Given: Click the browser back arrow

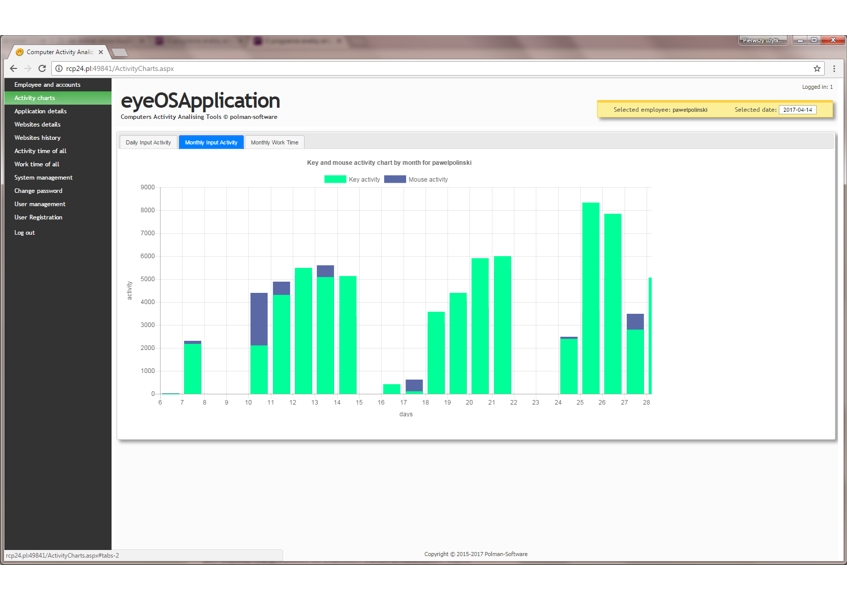Looking at the screenshot, I should 13,69.
